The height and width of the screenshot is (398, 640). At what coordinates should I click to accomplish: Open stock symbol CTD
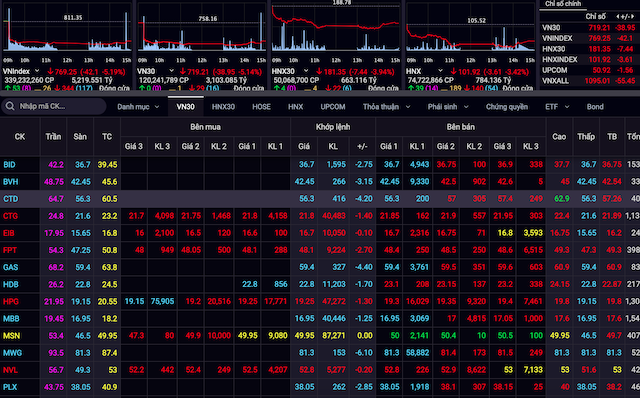[11, 199]
